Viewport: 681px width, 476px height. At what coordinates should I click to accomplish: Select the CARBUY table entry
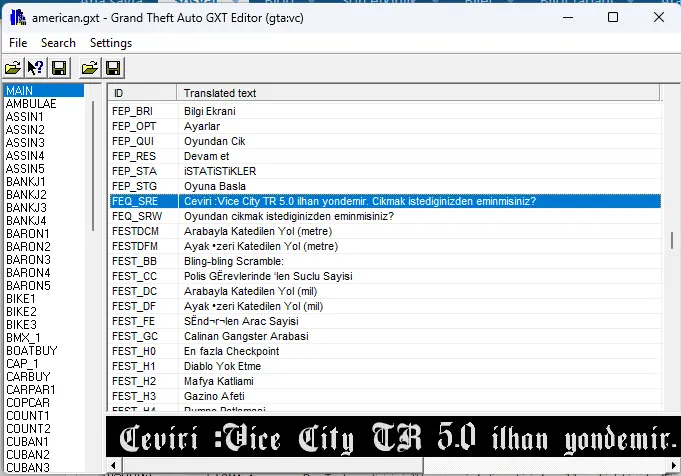pos(28,377)
